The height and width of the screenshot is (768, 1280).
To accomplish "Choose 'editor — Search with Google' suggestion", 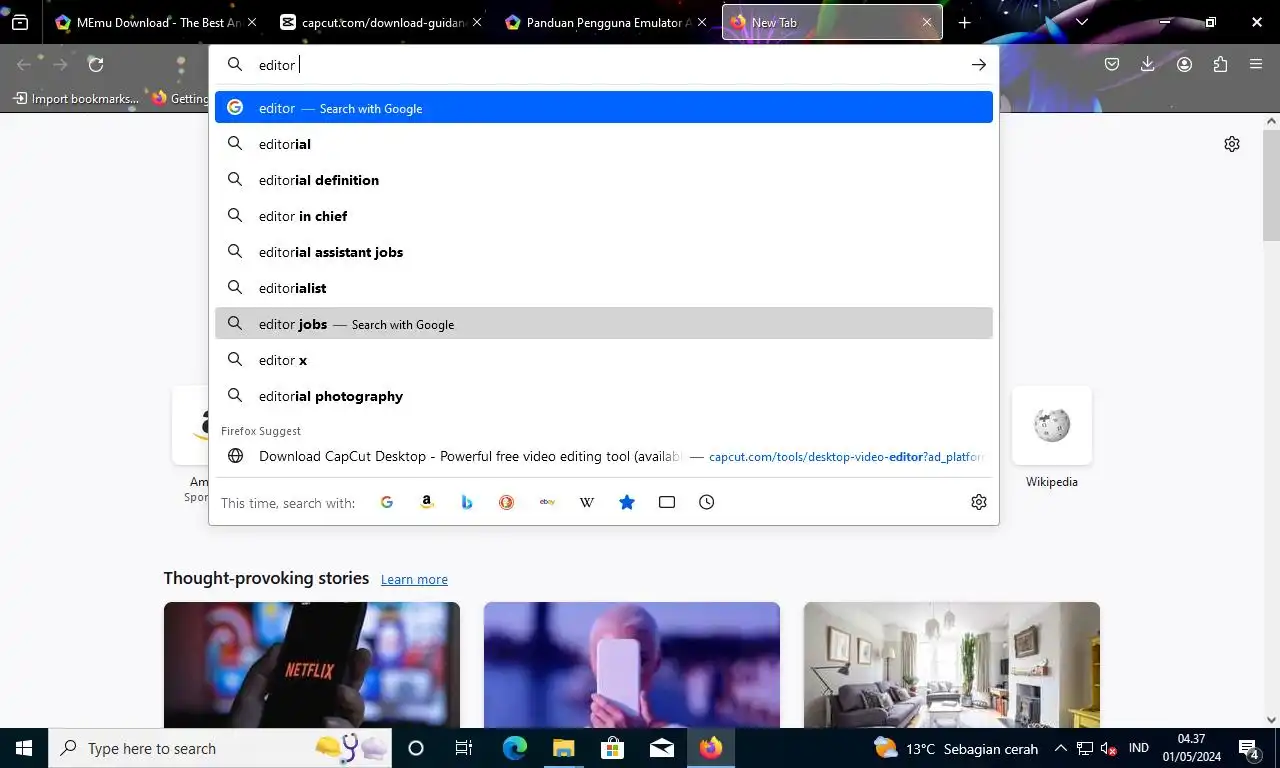I will [x=604, y=108].
